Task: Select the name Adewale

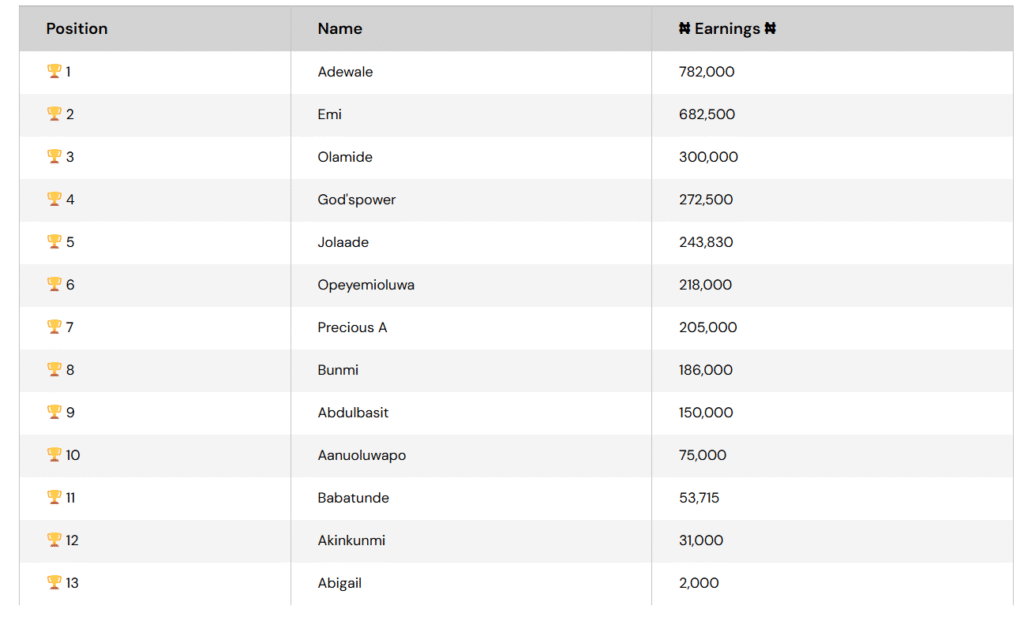Action: coord(345,72)
